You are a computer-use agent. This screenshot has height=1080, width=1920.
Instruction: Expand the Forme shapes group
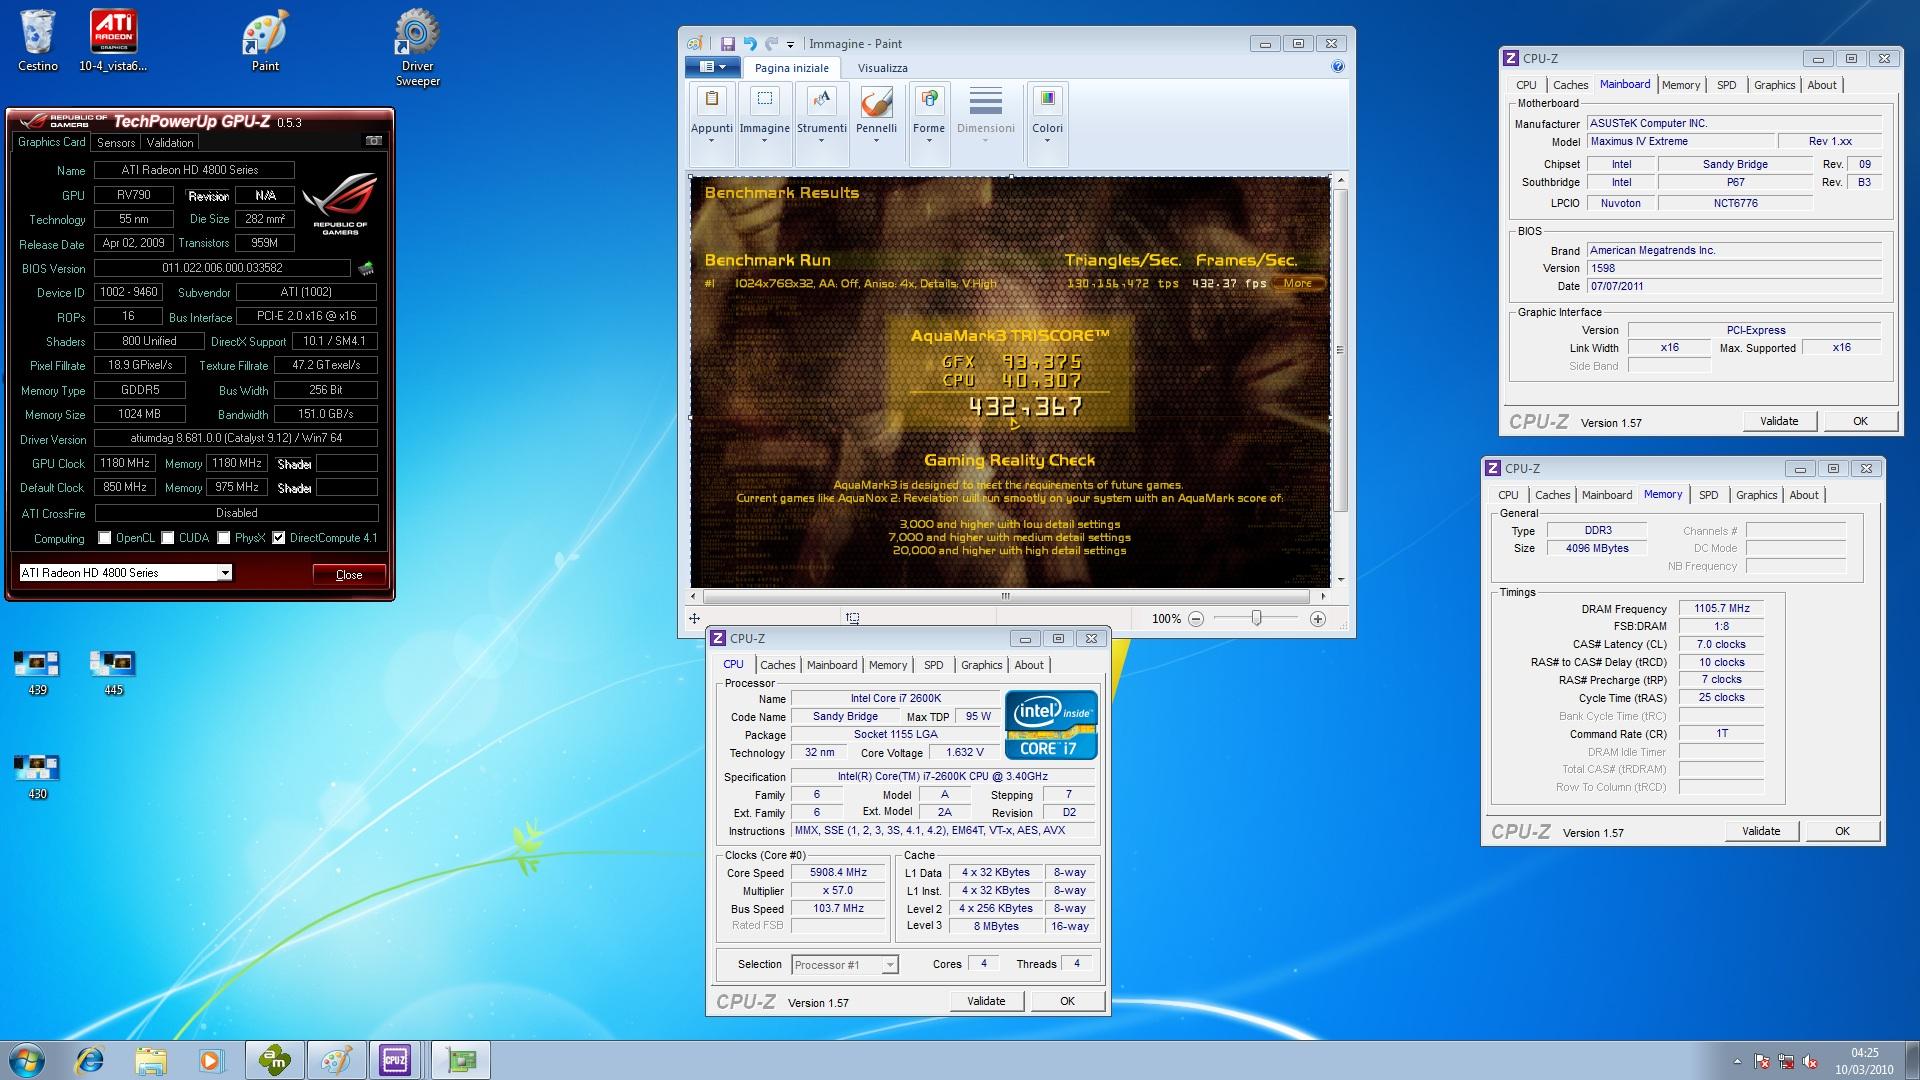coord(929,124)
